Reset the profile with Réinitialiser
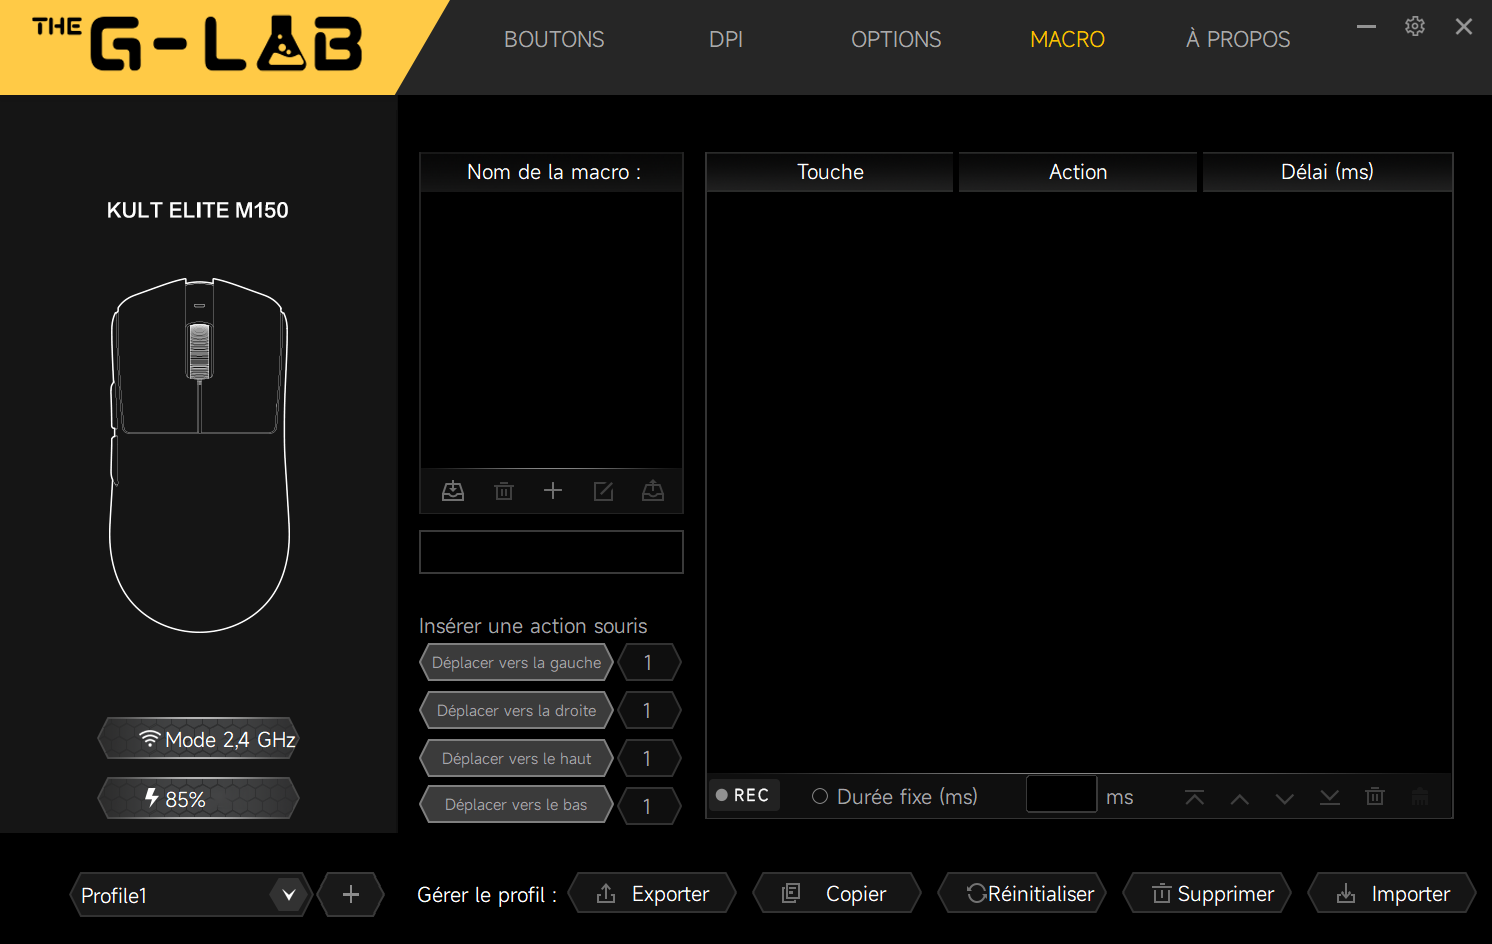 (1022, 893)
